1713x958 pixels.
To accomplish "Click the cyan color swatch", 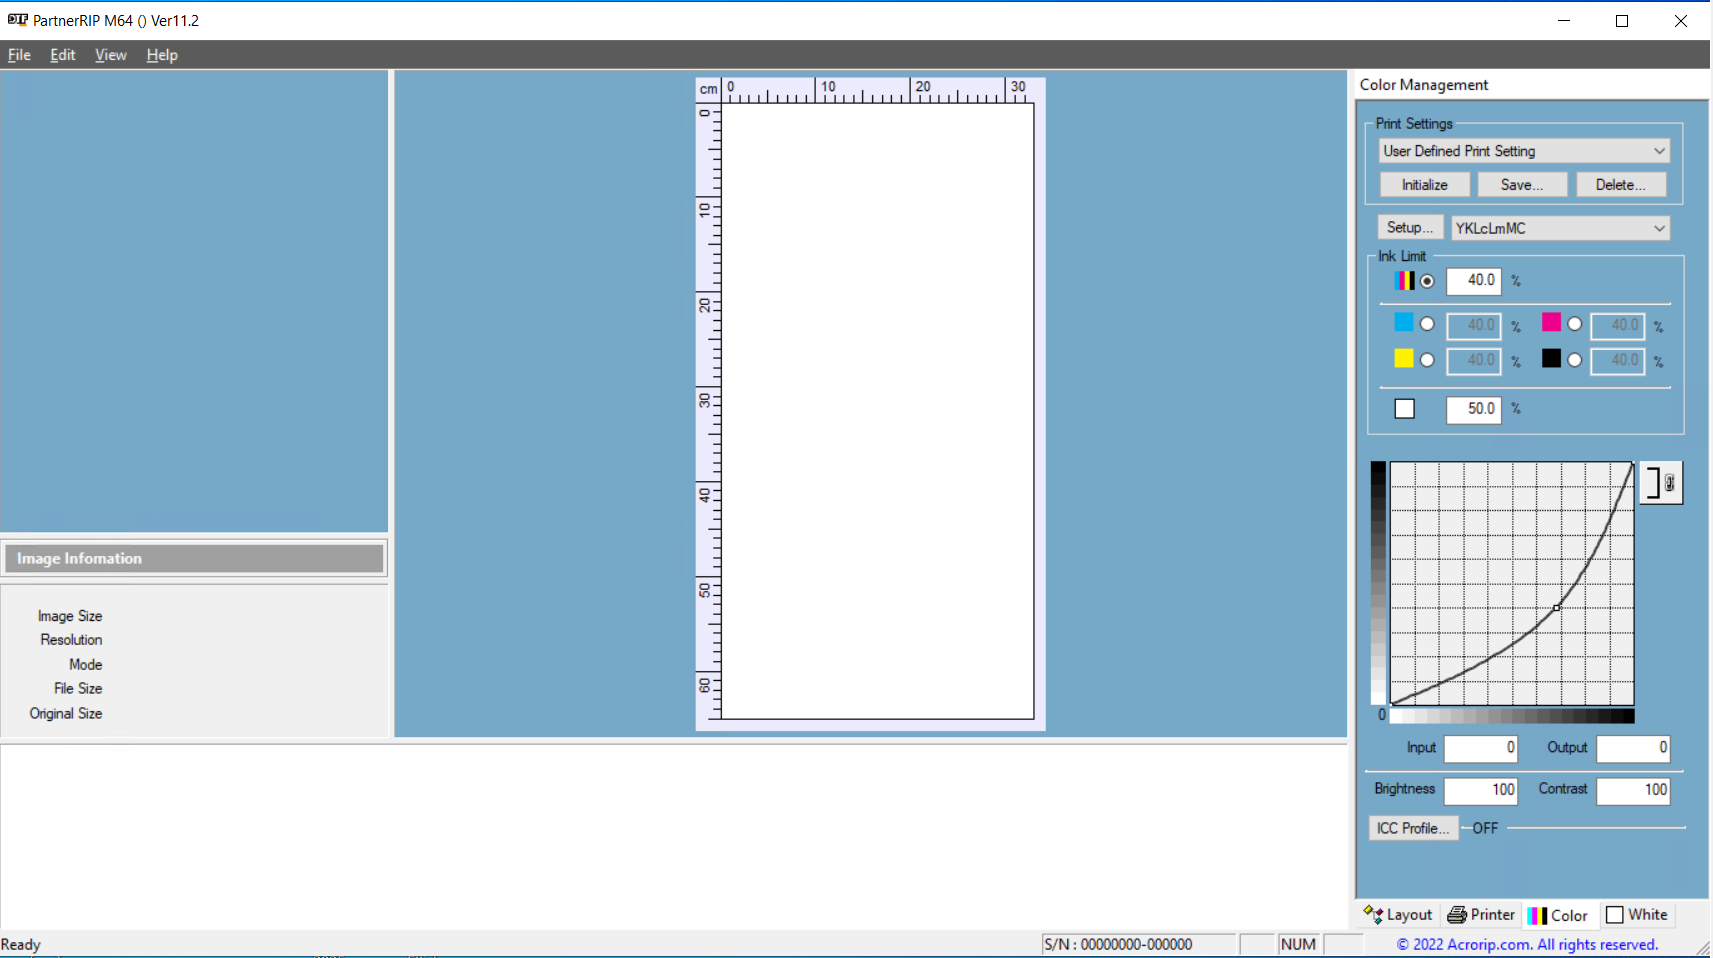I will pyautogui.click(x=1404, y=322).
